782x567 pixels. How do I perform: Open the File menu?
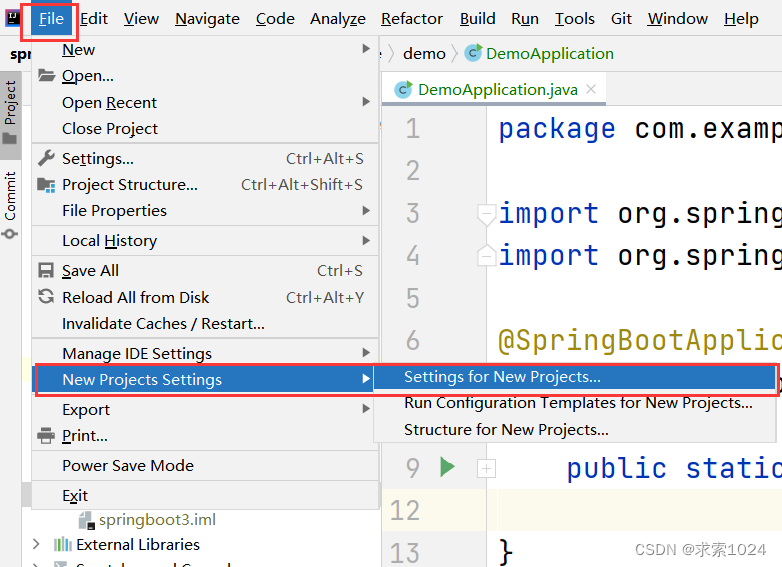click(51, 19)
